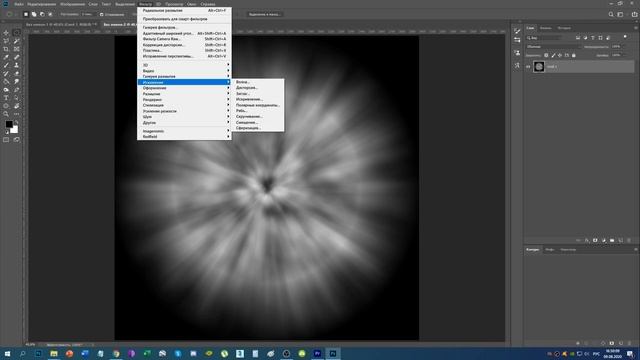Select the Lasso tool
Image resolution: width=640 pixels, height=360 pixels.
click(x=6, y=41)
